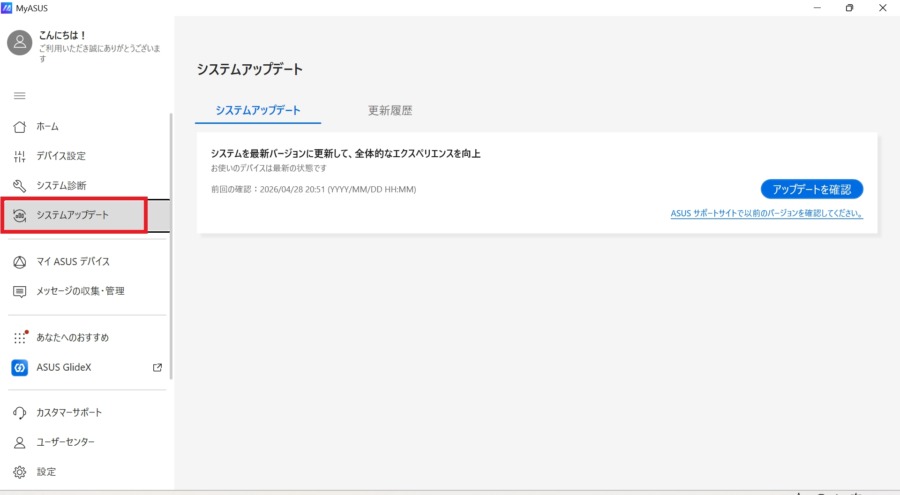
Task: Click the My ASUS Devices triangle icon
Action: 19,262
